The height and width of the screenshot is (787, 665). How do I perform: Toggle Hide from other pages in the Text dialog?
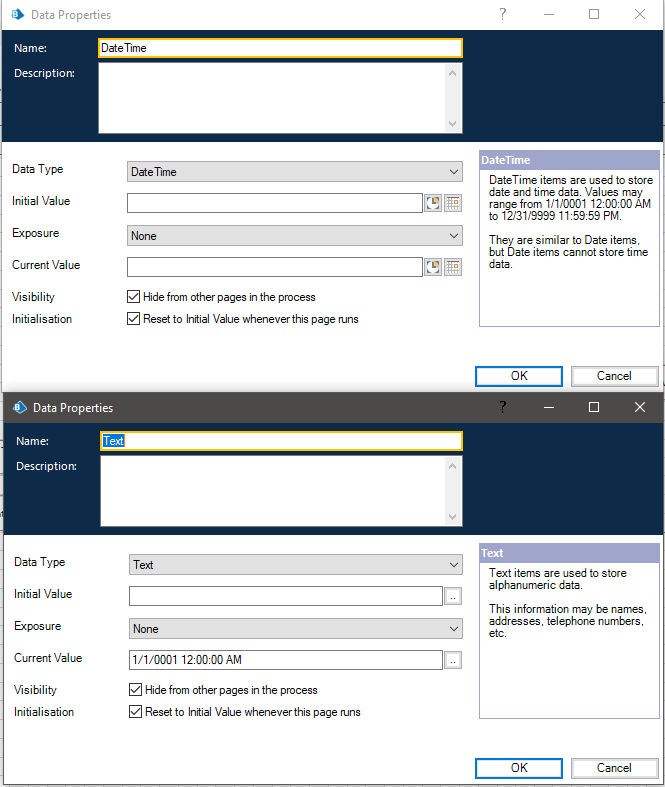coord(136,690)
